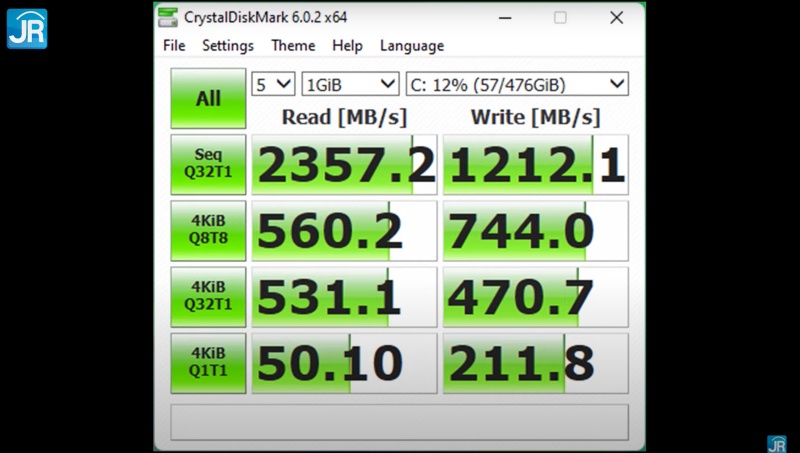Start the 4KiB Q8T8 test

click(208, 230)
